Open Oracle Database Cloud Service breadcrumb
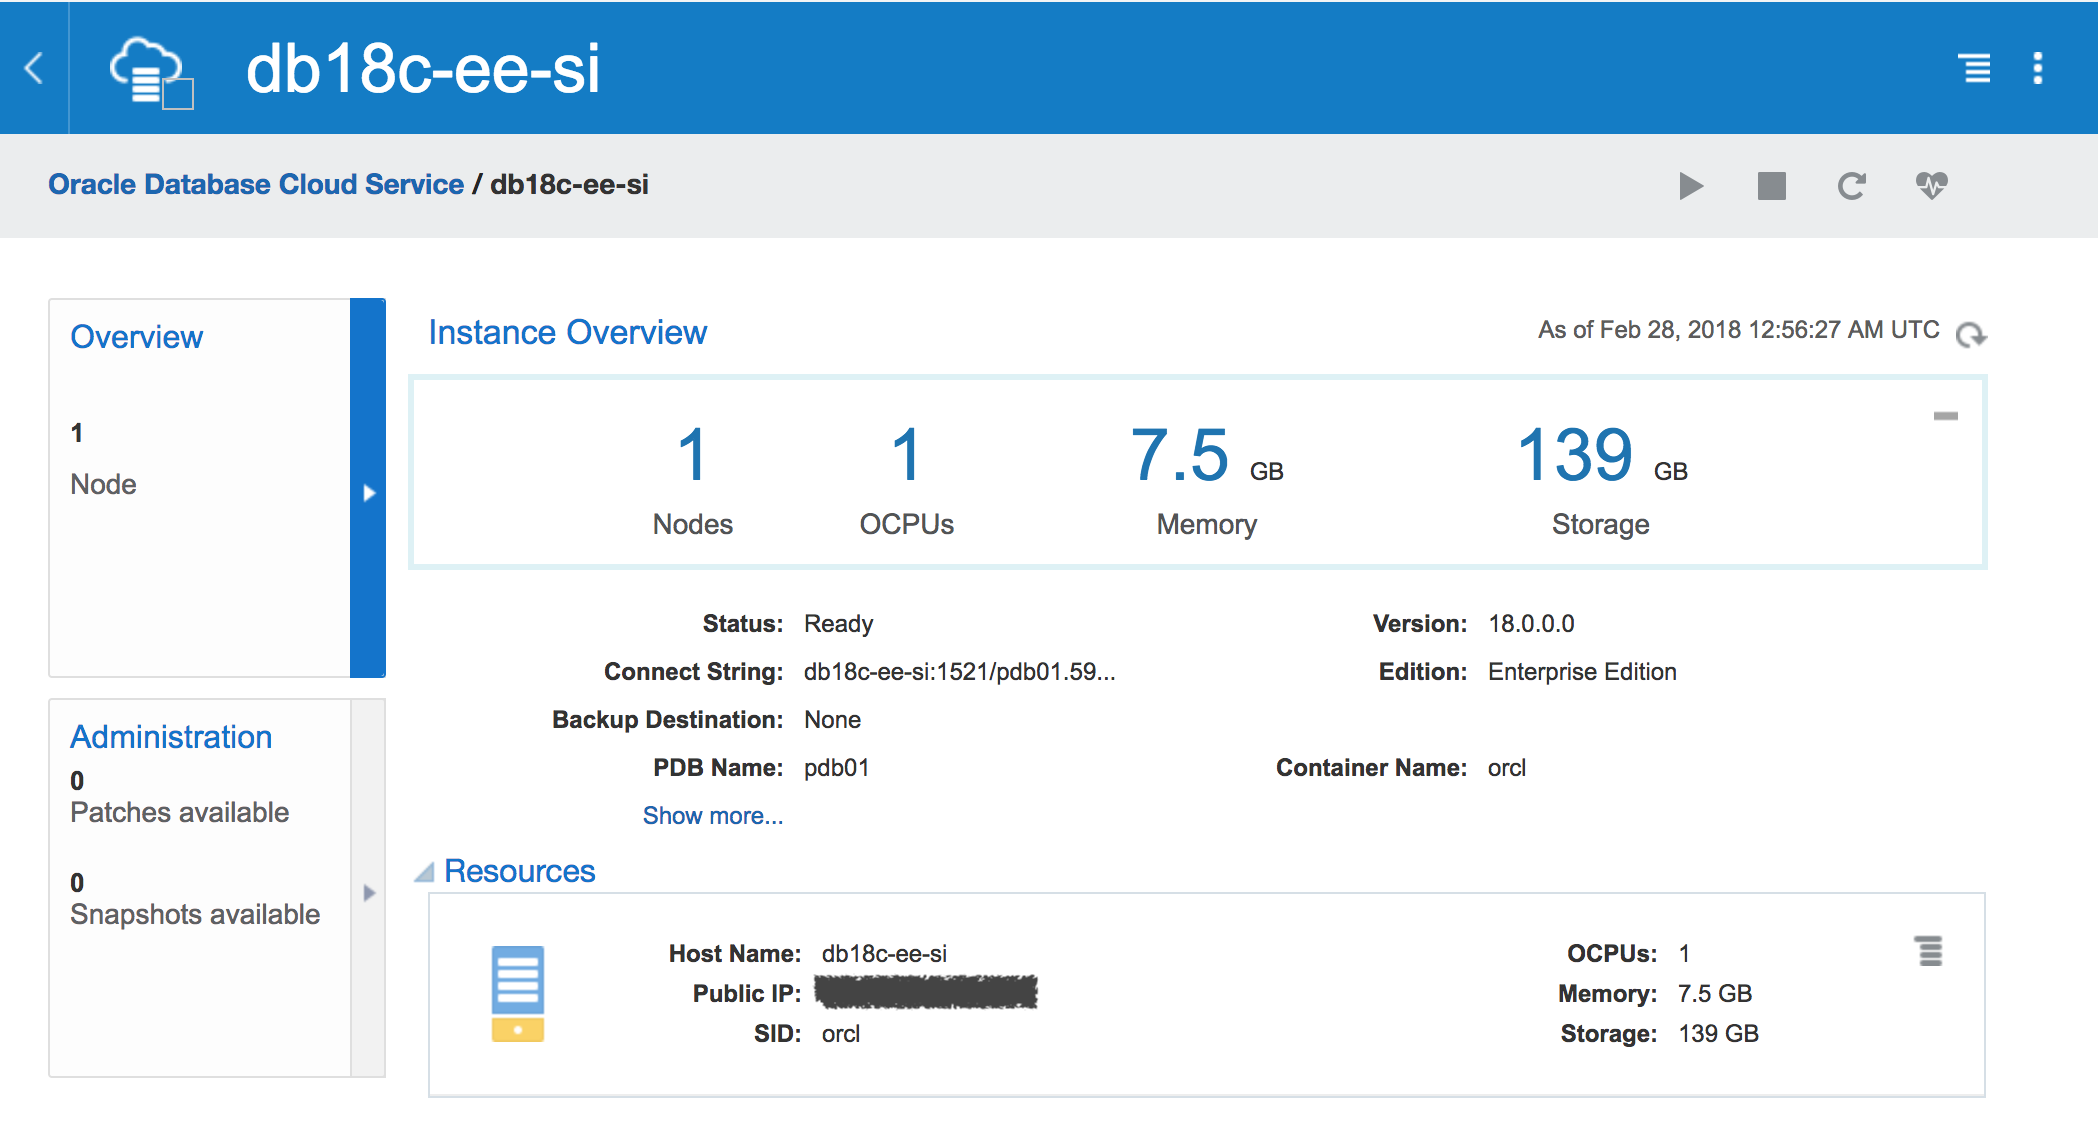The width and height of the screenshot is (2098, 1132). click(x=256, y=184)
